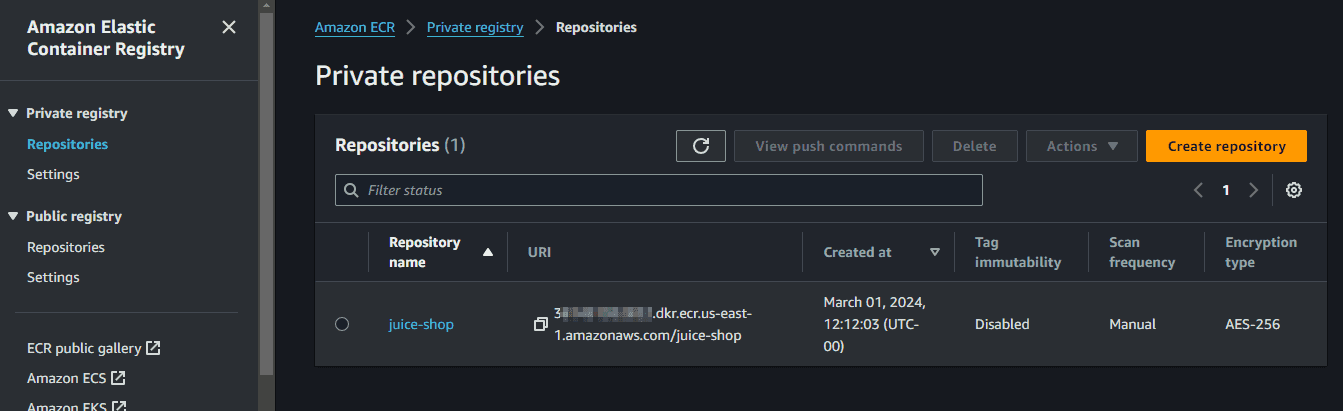Open Public registry Repositories
This screenshot has width=1343, height=411.
(x=66, y=247)
